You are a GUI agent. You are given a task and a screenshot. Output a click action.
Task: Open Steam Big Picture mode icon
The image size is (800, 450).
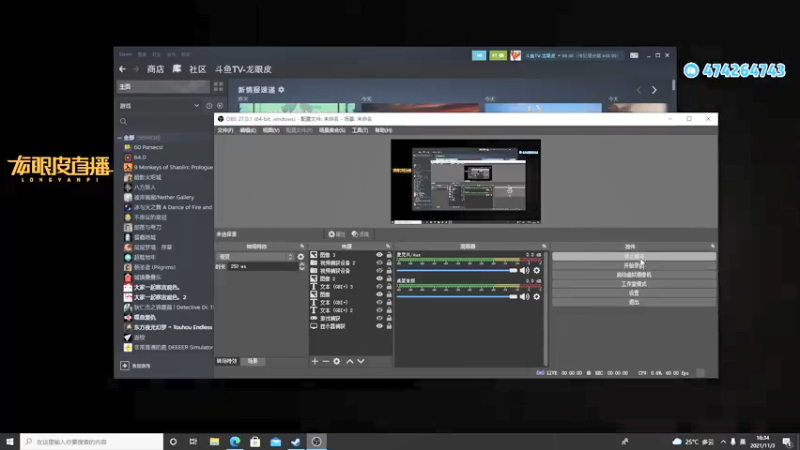pyautogui.click(x=634, y=55)
